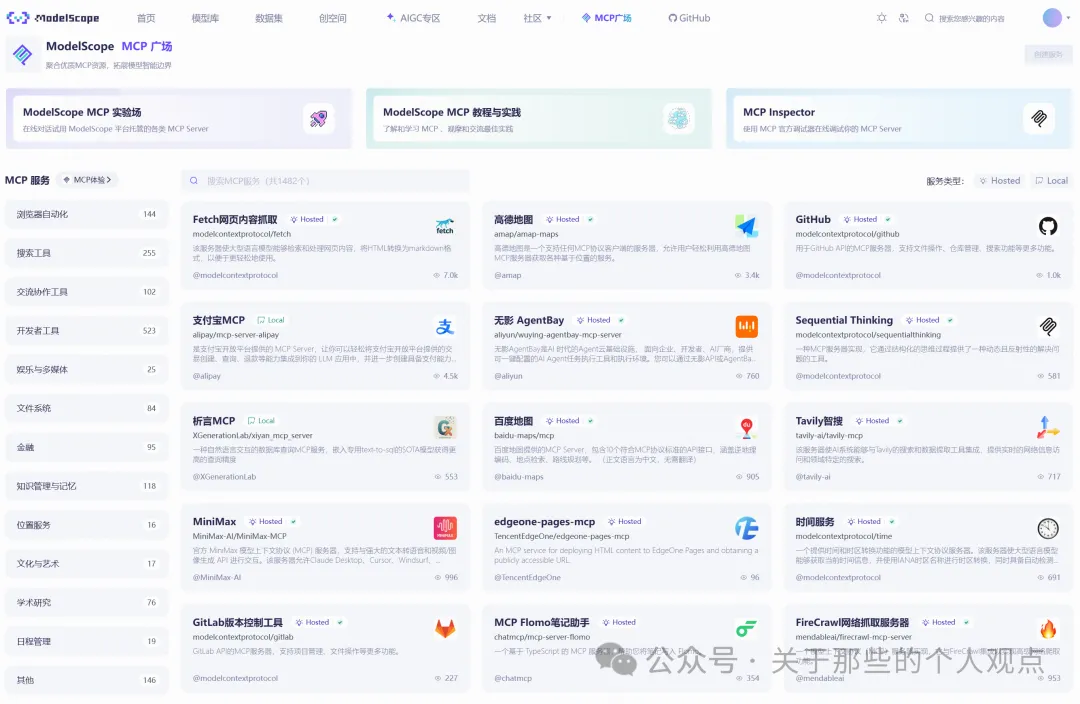Screen dimensions: 1080x704
Task: Click the GitHub octocat card logo
Action: (1048, 226)
